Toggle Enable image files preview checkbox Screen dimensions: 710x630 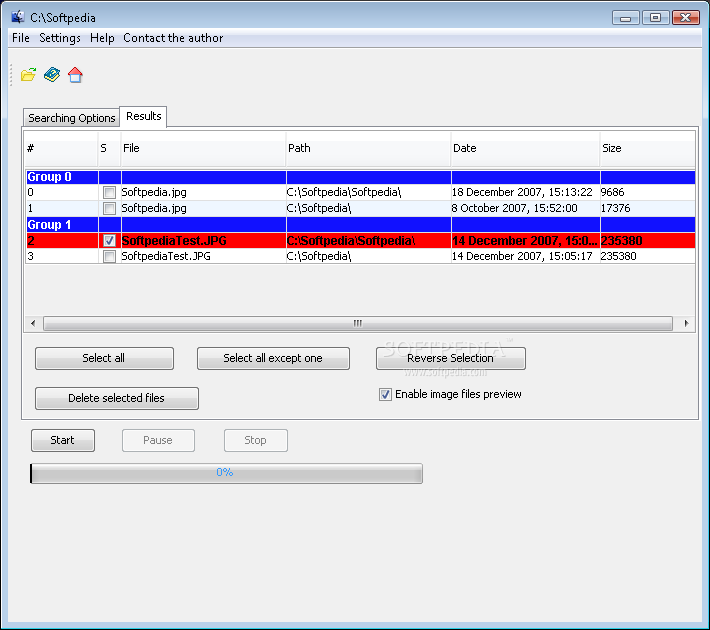click(385, 394)
